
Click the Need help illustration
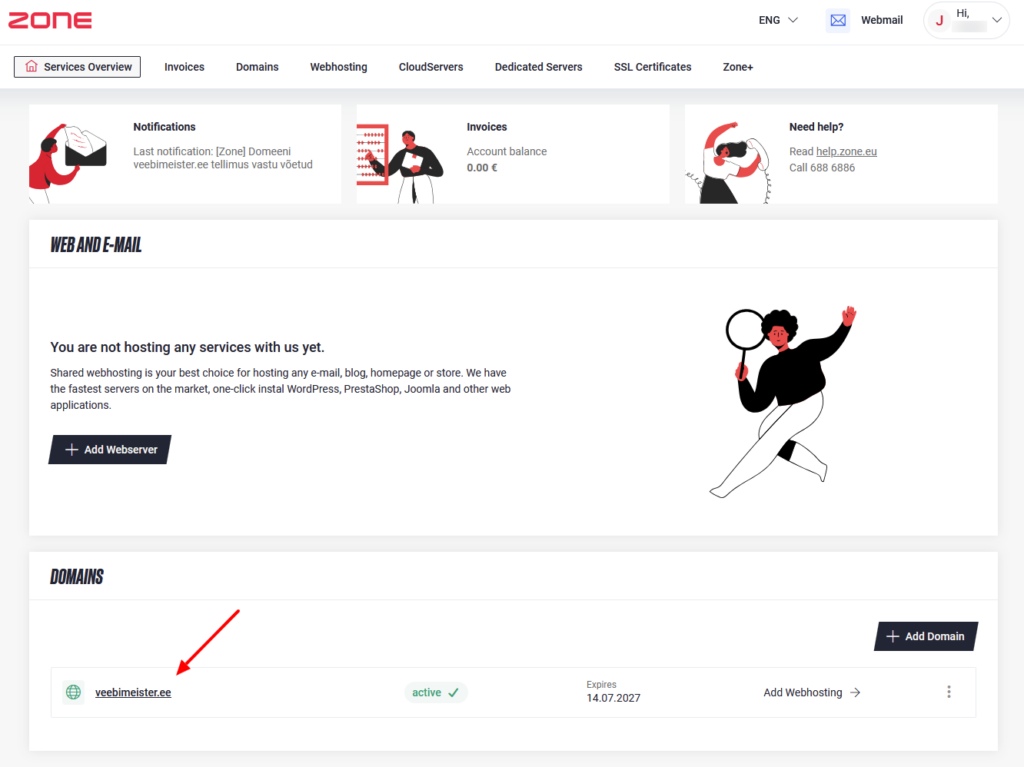pos(730,160)
